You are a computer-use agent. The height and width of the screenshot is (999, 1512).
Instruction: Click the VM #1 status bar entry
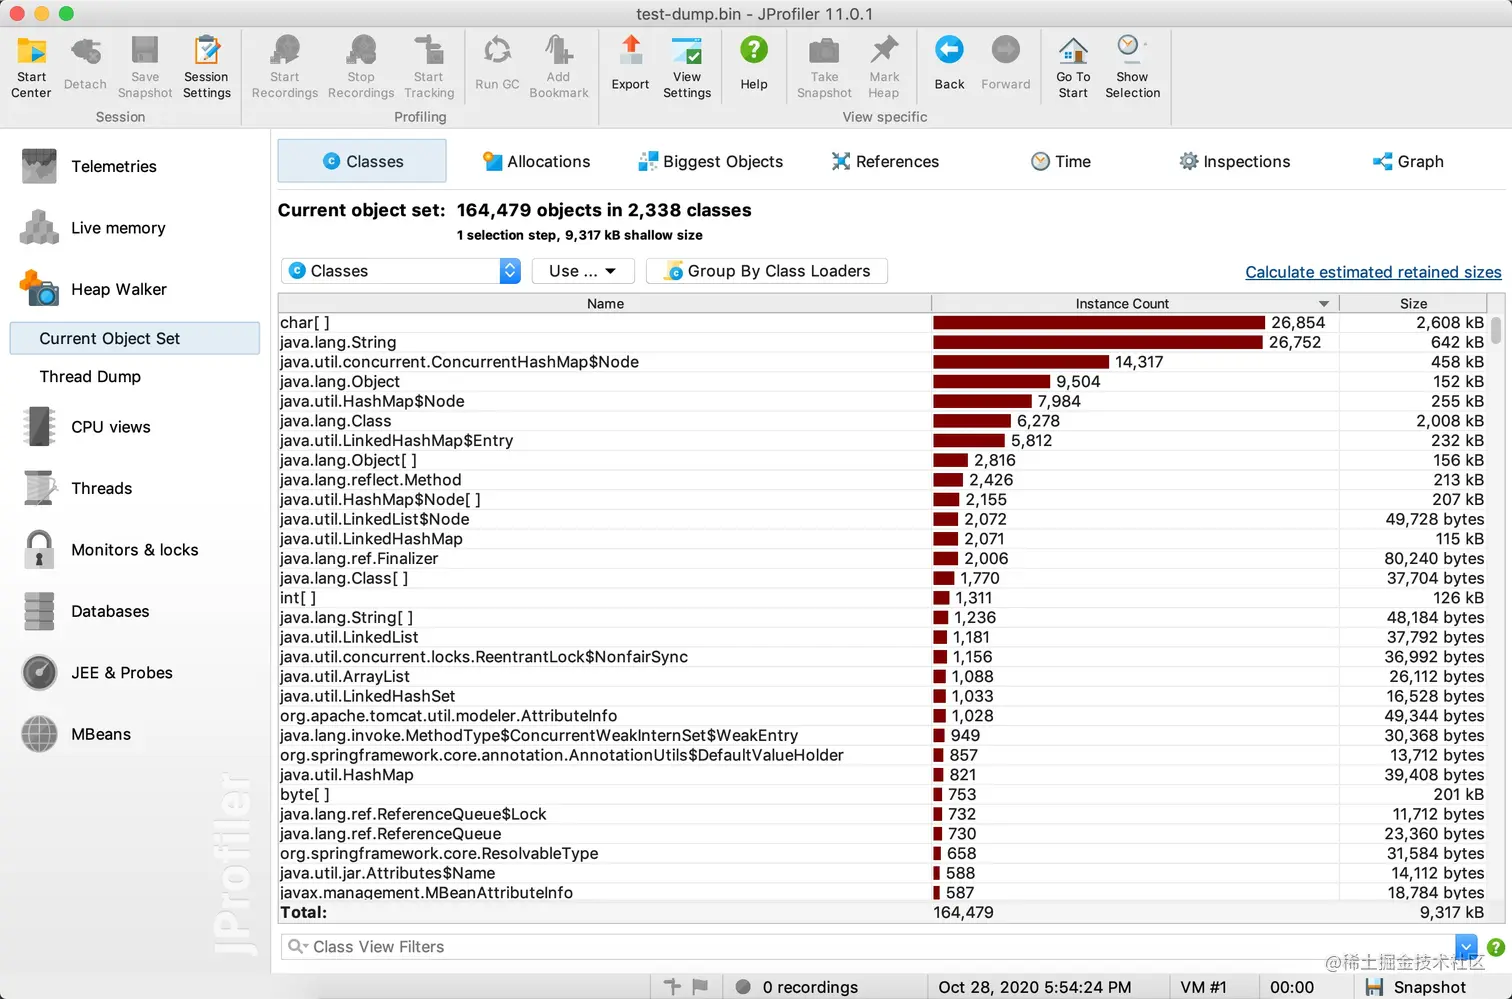click(x=1203, y=987)
